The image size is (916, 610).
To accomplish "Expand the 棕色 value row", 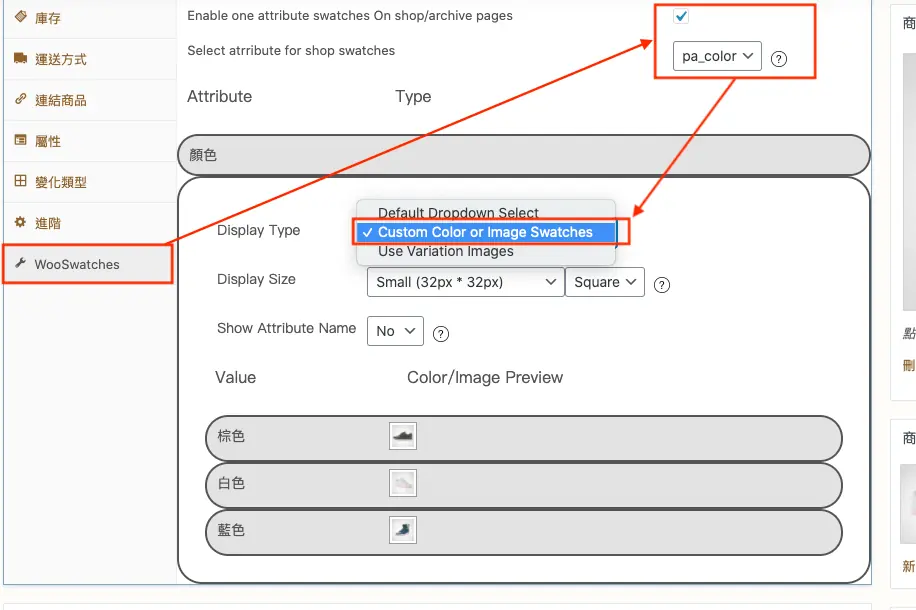I will click(524, 438).
